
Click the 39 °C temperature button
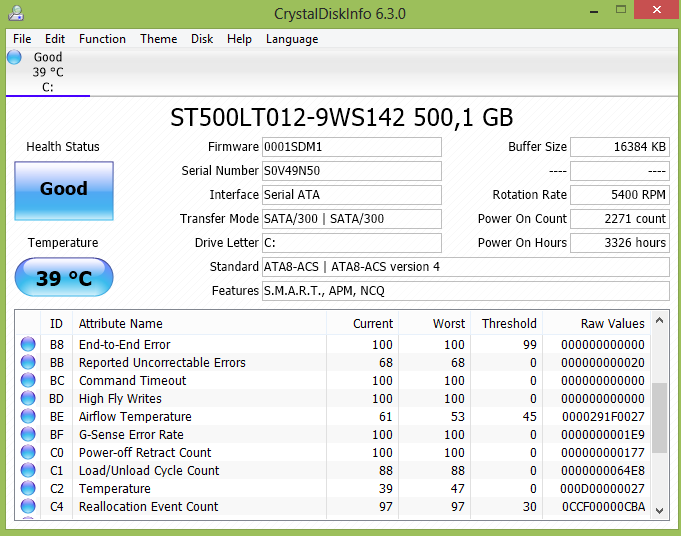tap(64, 277)
